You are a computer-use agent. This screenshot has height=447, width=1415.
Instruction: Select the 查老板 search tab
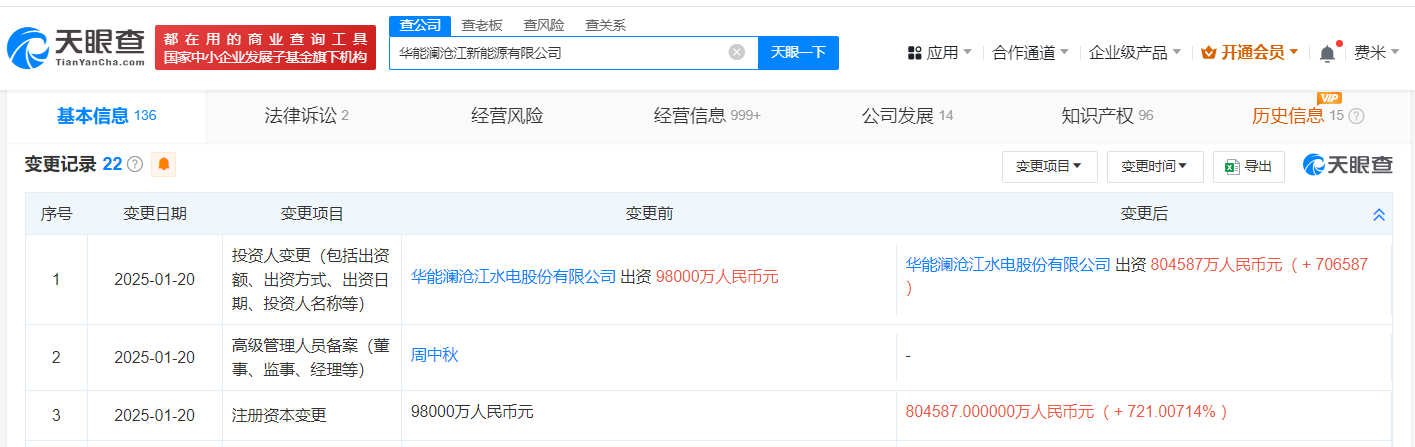point(481,25)
